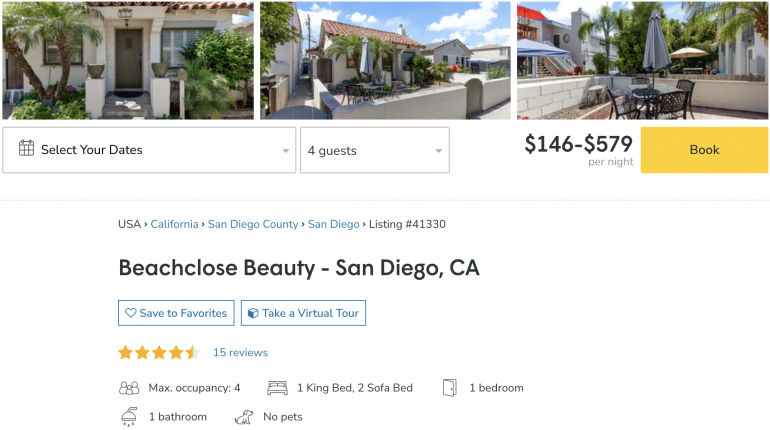Click the guests dropdown arrow

438,151
